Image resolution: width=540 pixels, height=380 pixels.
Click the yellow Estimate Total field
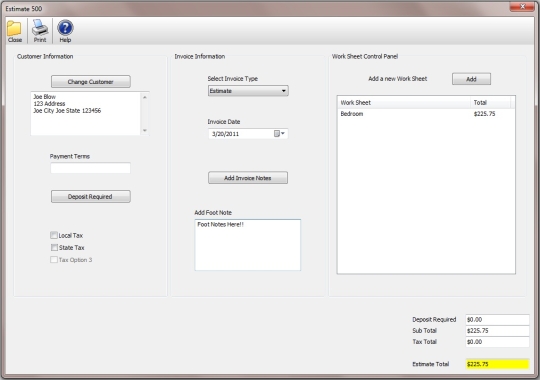coord(497,364)
